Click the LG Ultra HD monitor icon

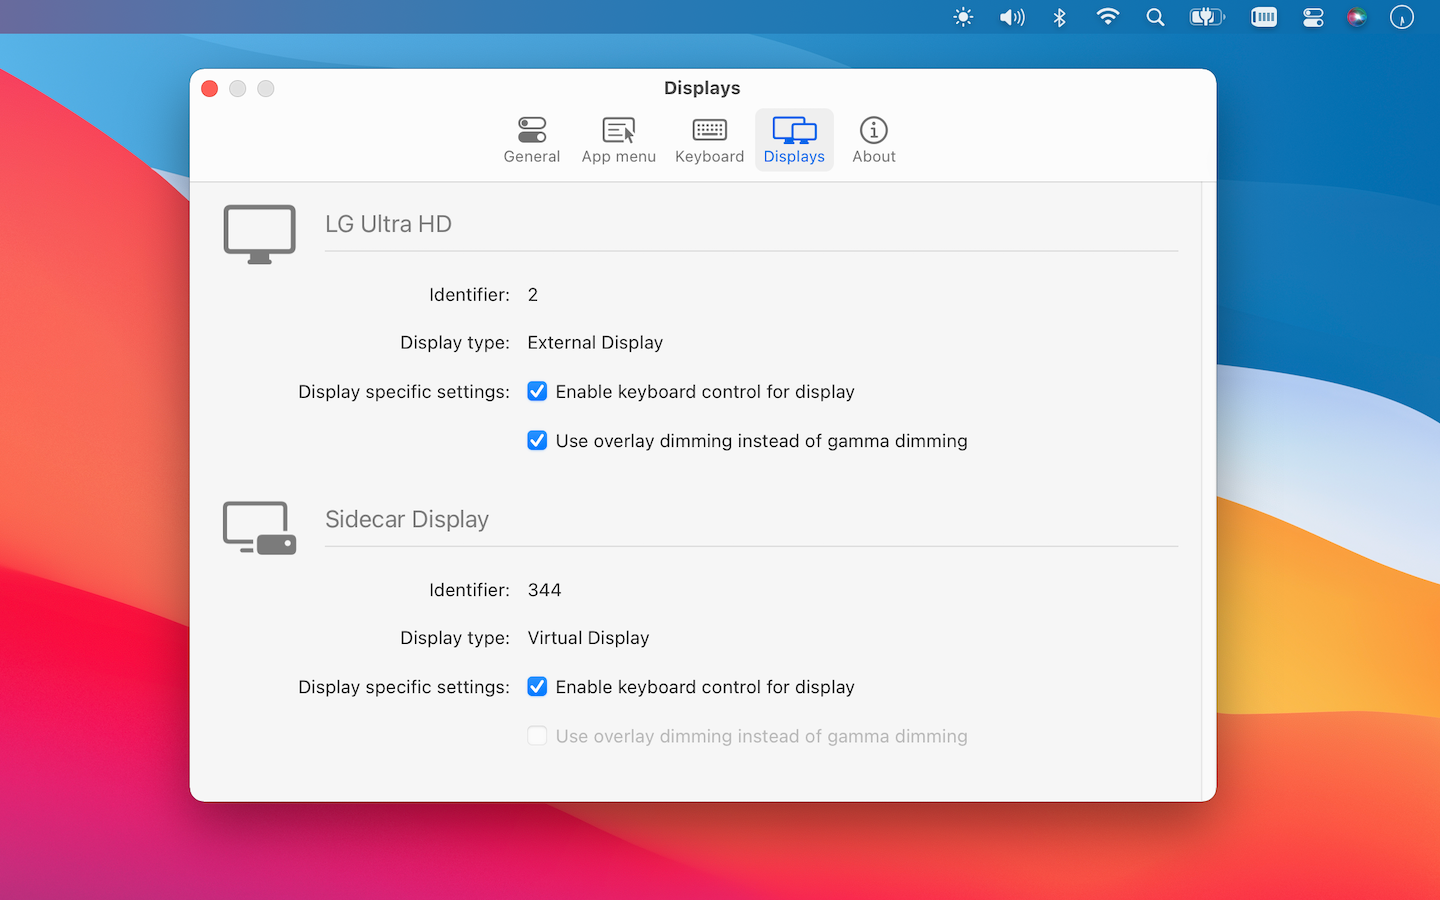pyautogui.click(x=259, y=234)
